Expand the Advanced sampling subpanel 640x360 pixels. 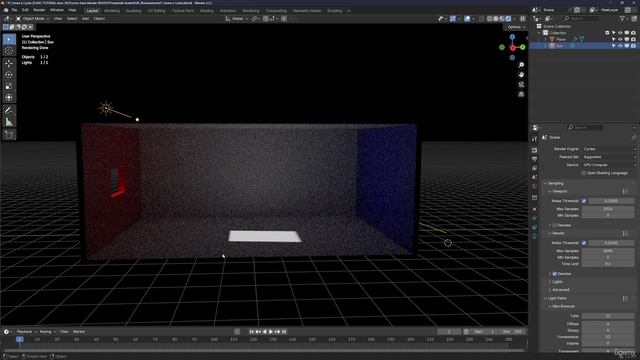pos(560,290)
